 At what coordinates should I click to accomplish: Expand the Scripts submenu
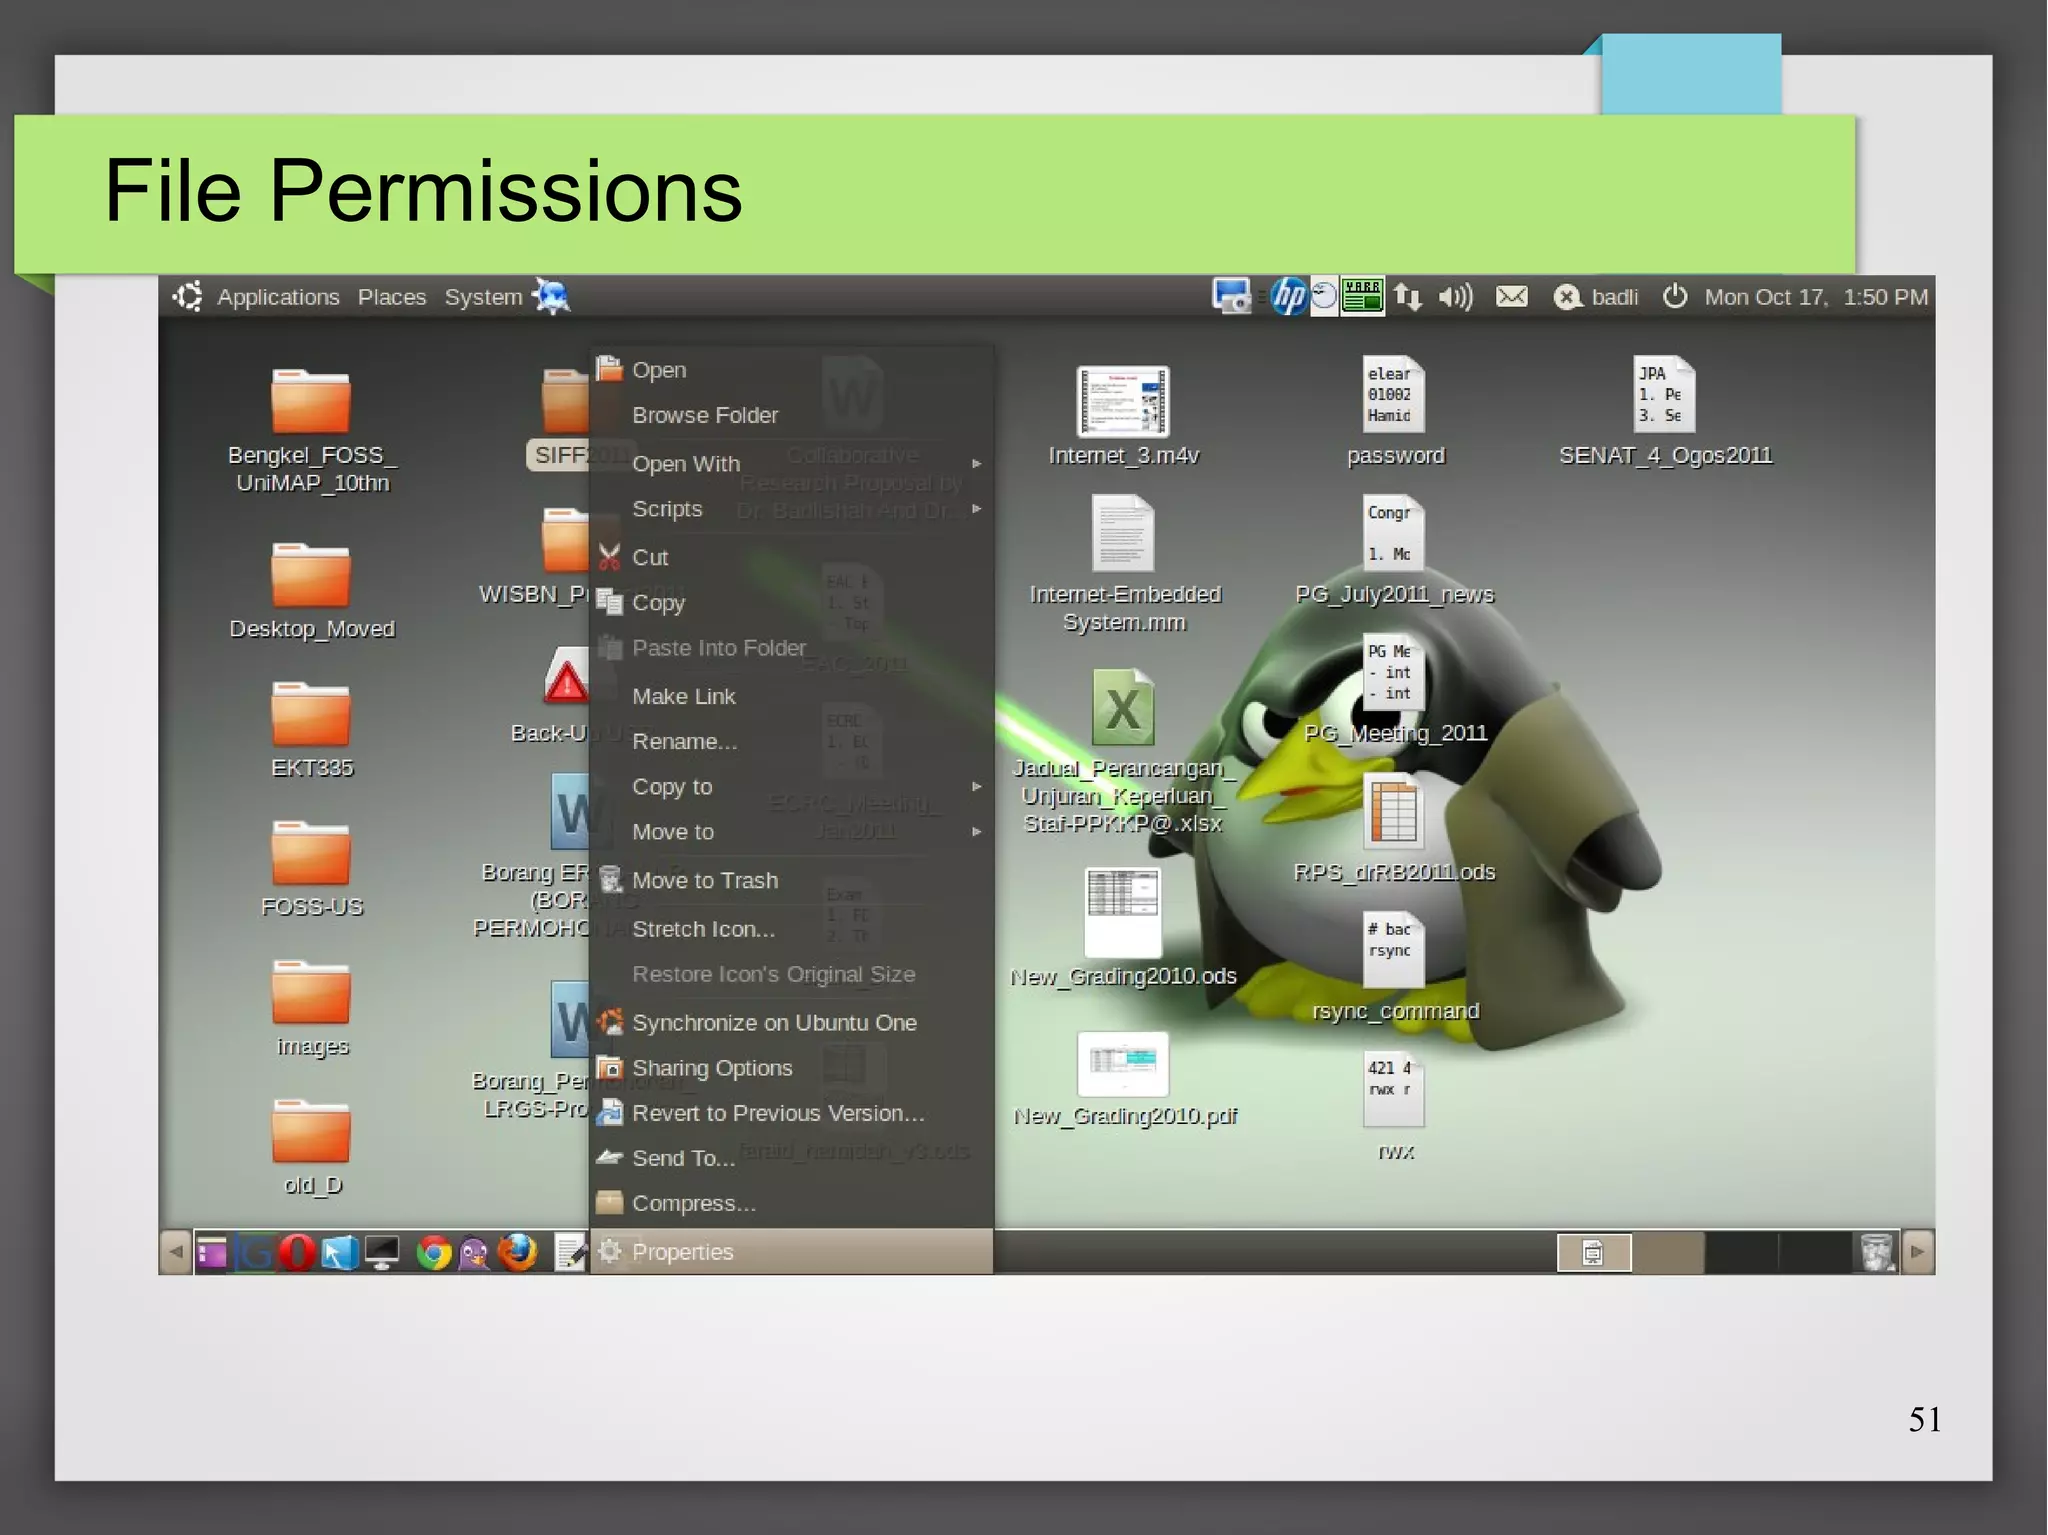[791, 509]
